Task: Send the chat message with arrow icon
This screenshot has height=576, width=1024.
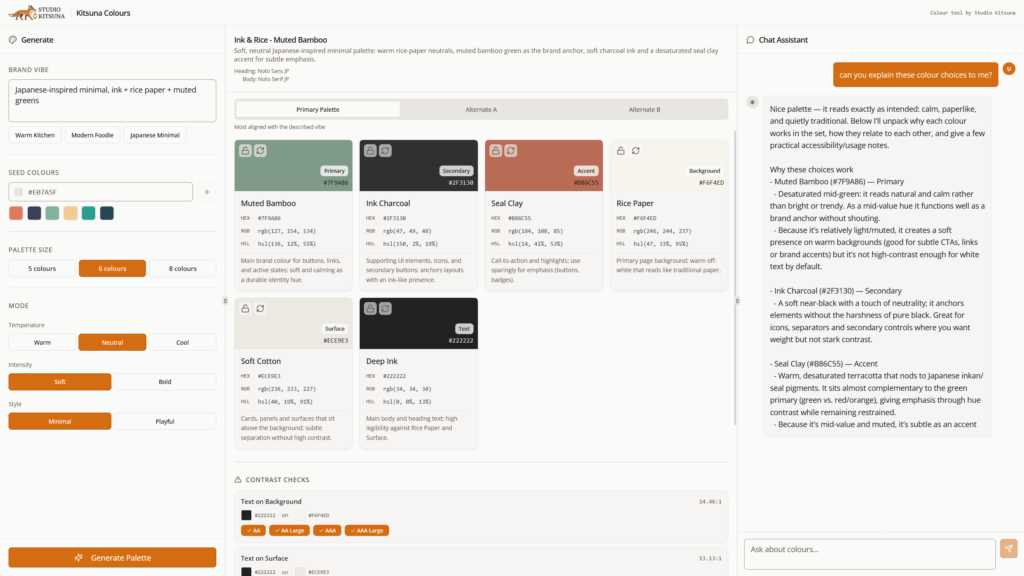Action: tap(1008, 548)
